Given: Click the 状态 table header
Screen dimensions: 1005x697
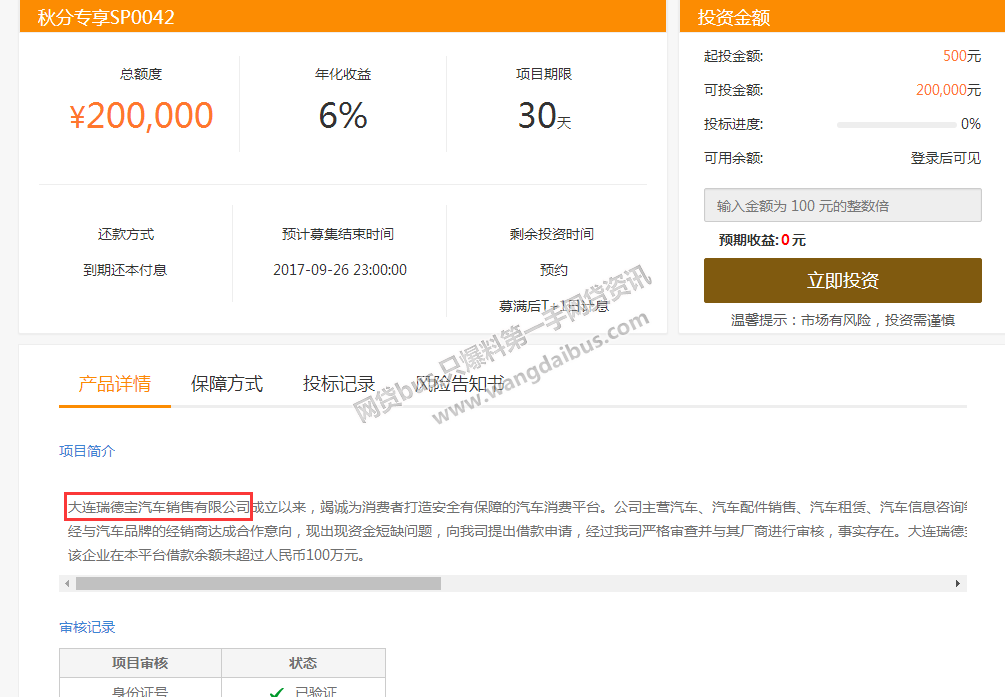Looking at the screenshot, I should tap(303, 663).
